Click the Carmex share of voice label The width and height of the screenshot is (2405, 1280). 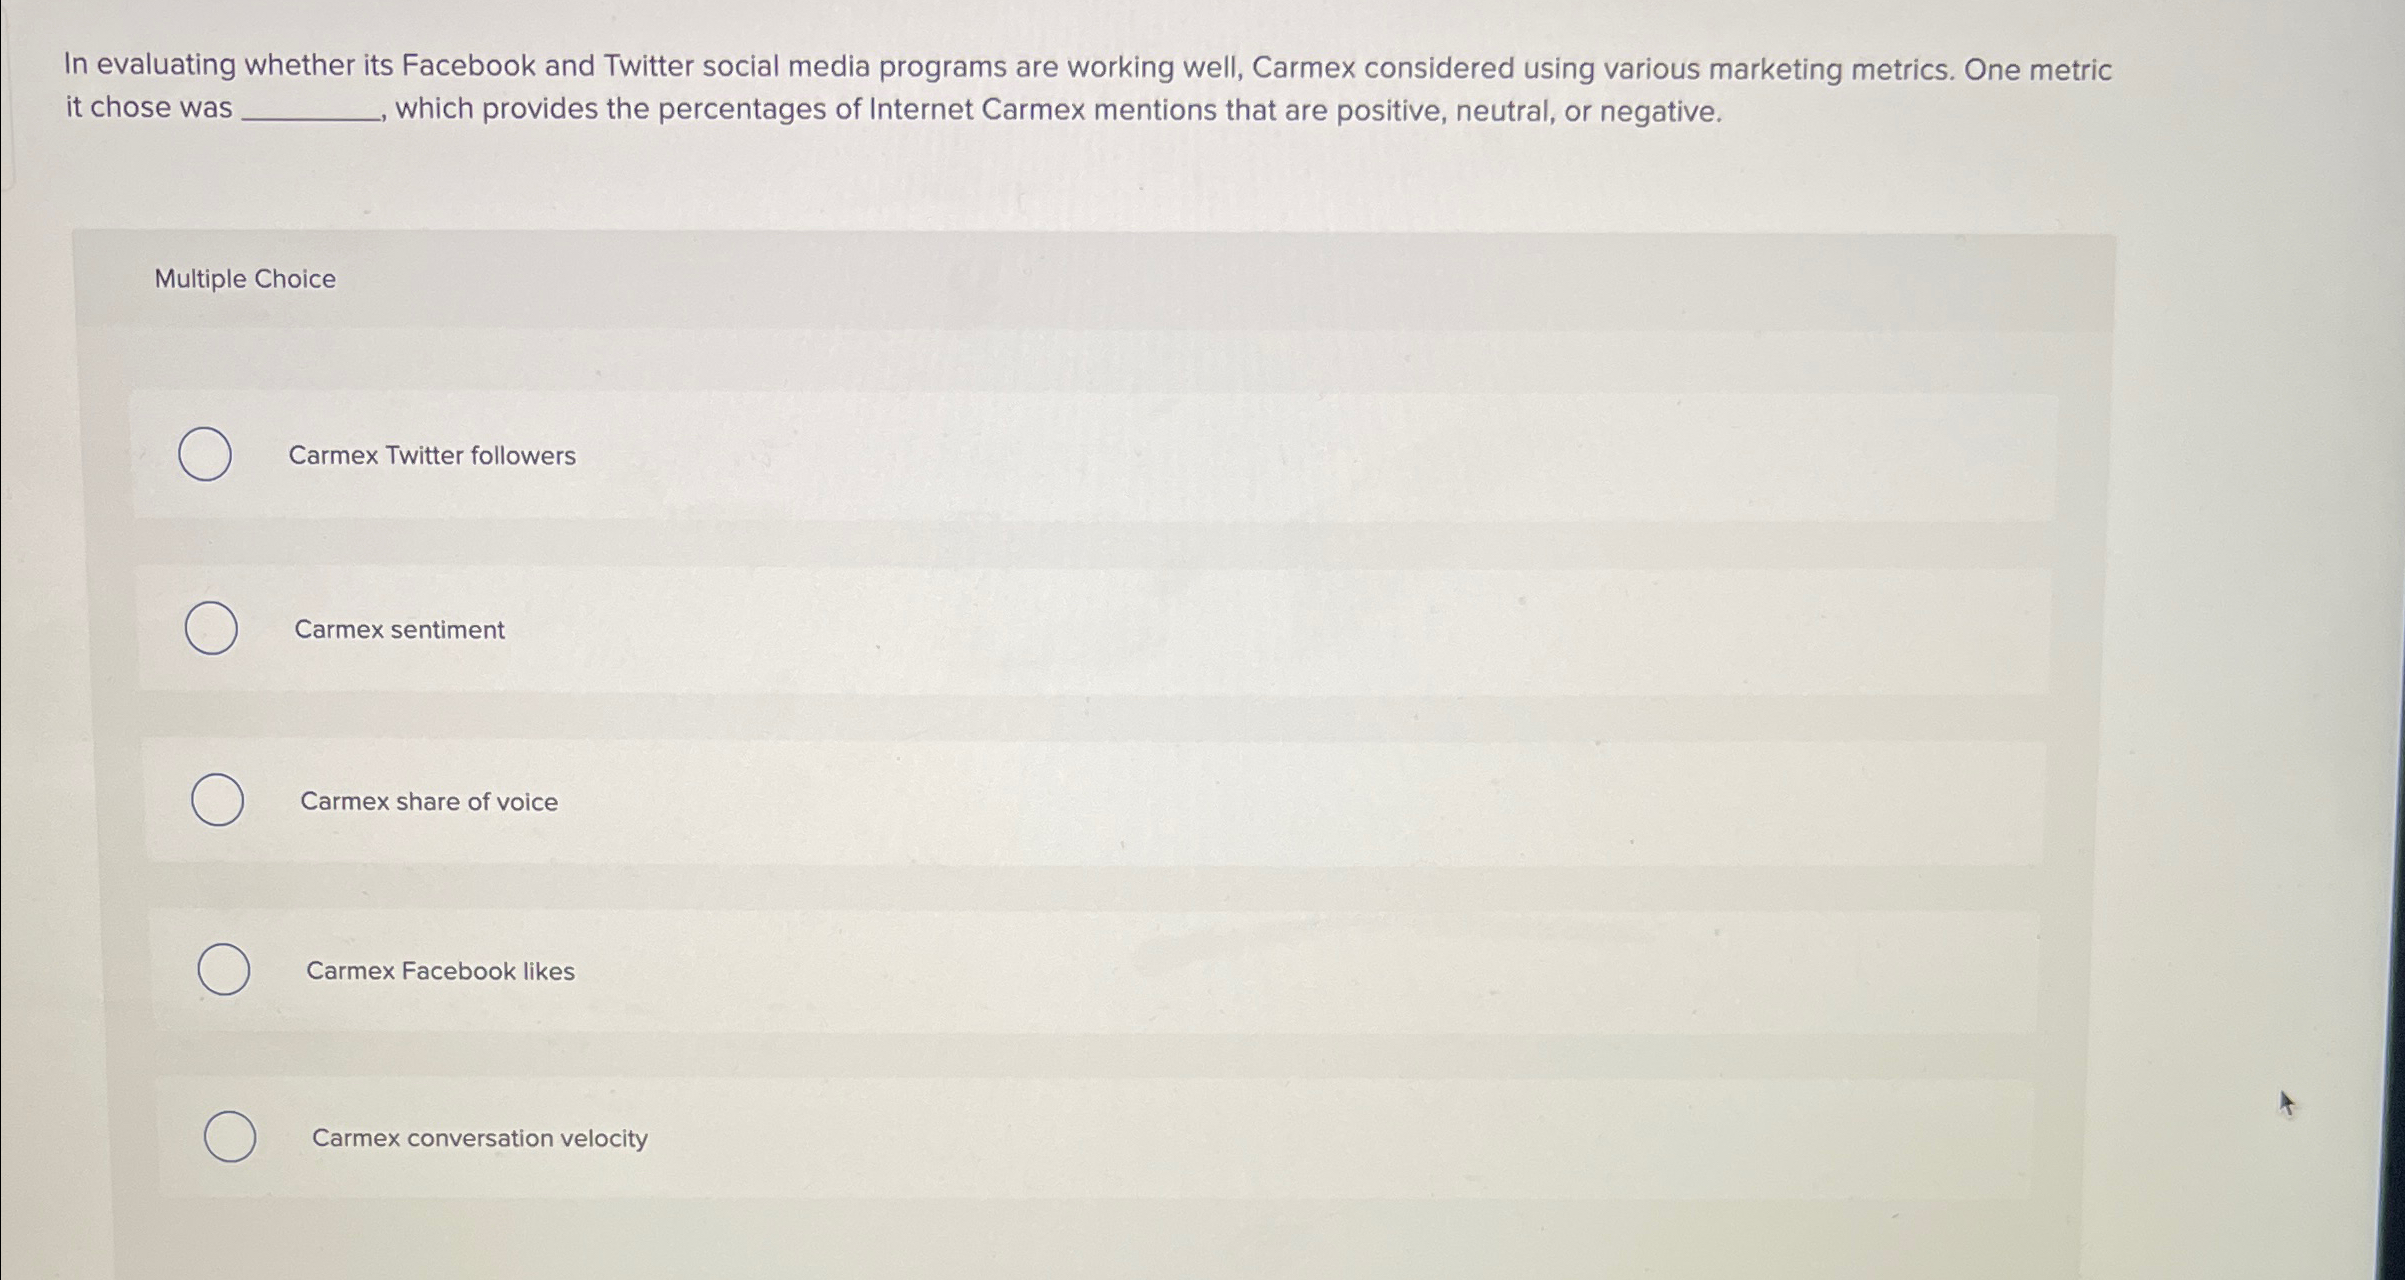point(429,801)
